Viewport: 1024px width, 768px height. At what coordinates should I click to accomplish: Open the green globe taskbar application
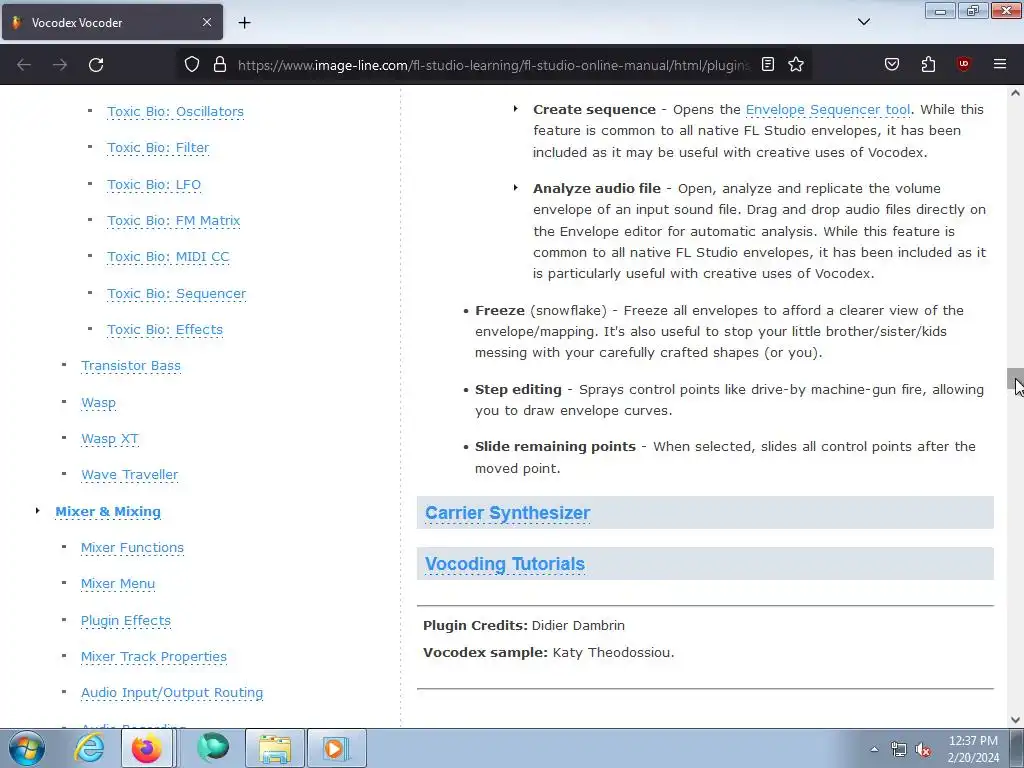pyautogui.click(x=213, y=748)
